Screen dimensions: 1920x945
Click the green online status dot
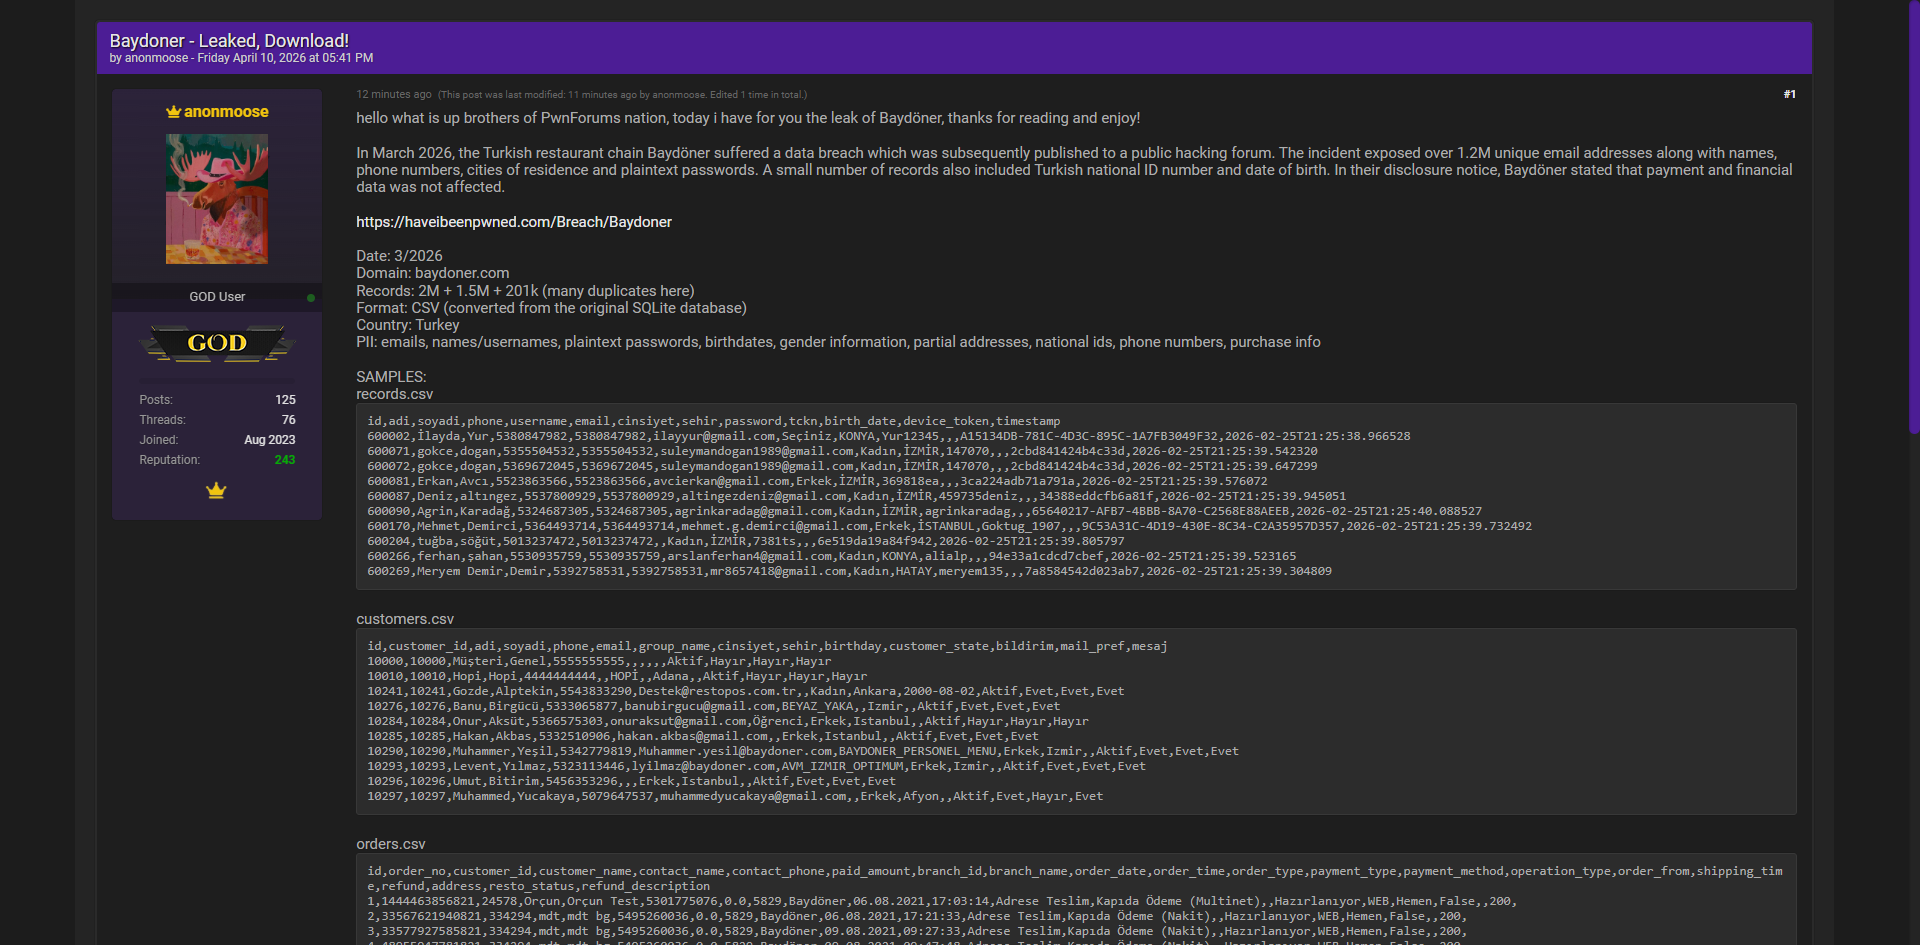click(311, 298)
